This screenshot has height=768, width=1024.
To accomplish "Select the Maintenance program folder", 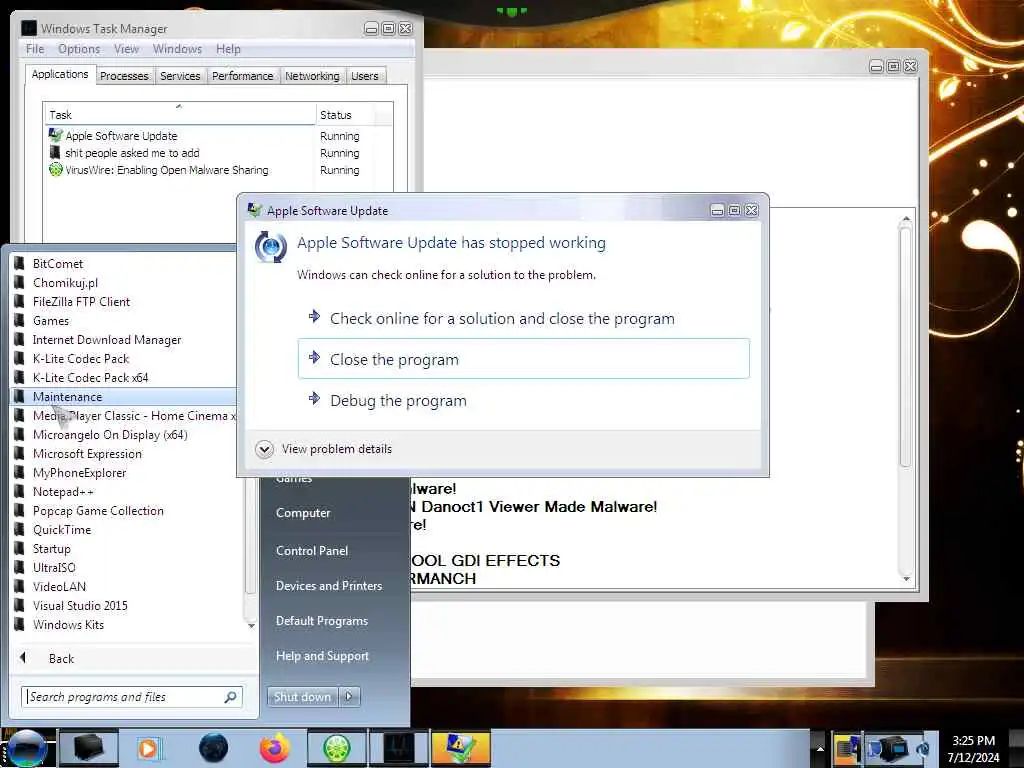I will [x=124, y=396].
